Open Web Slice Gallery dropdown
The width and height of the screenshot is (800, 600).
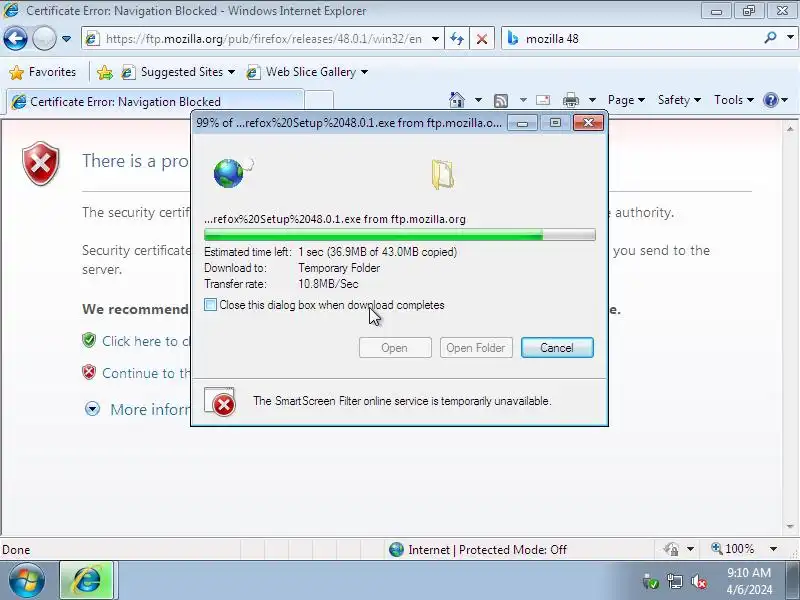tap(307, 72)
